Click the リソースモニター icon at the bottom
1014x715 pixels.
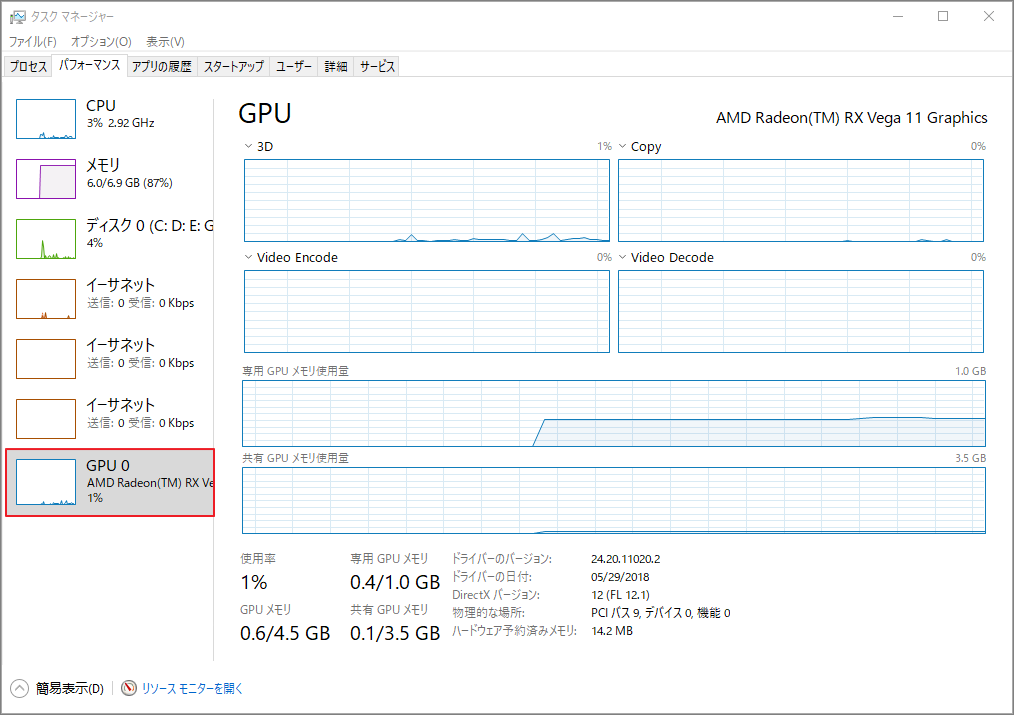click(x=129, y=688)
